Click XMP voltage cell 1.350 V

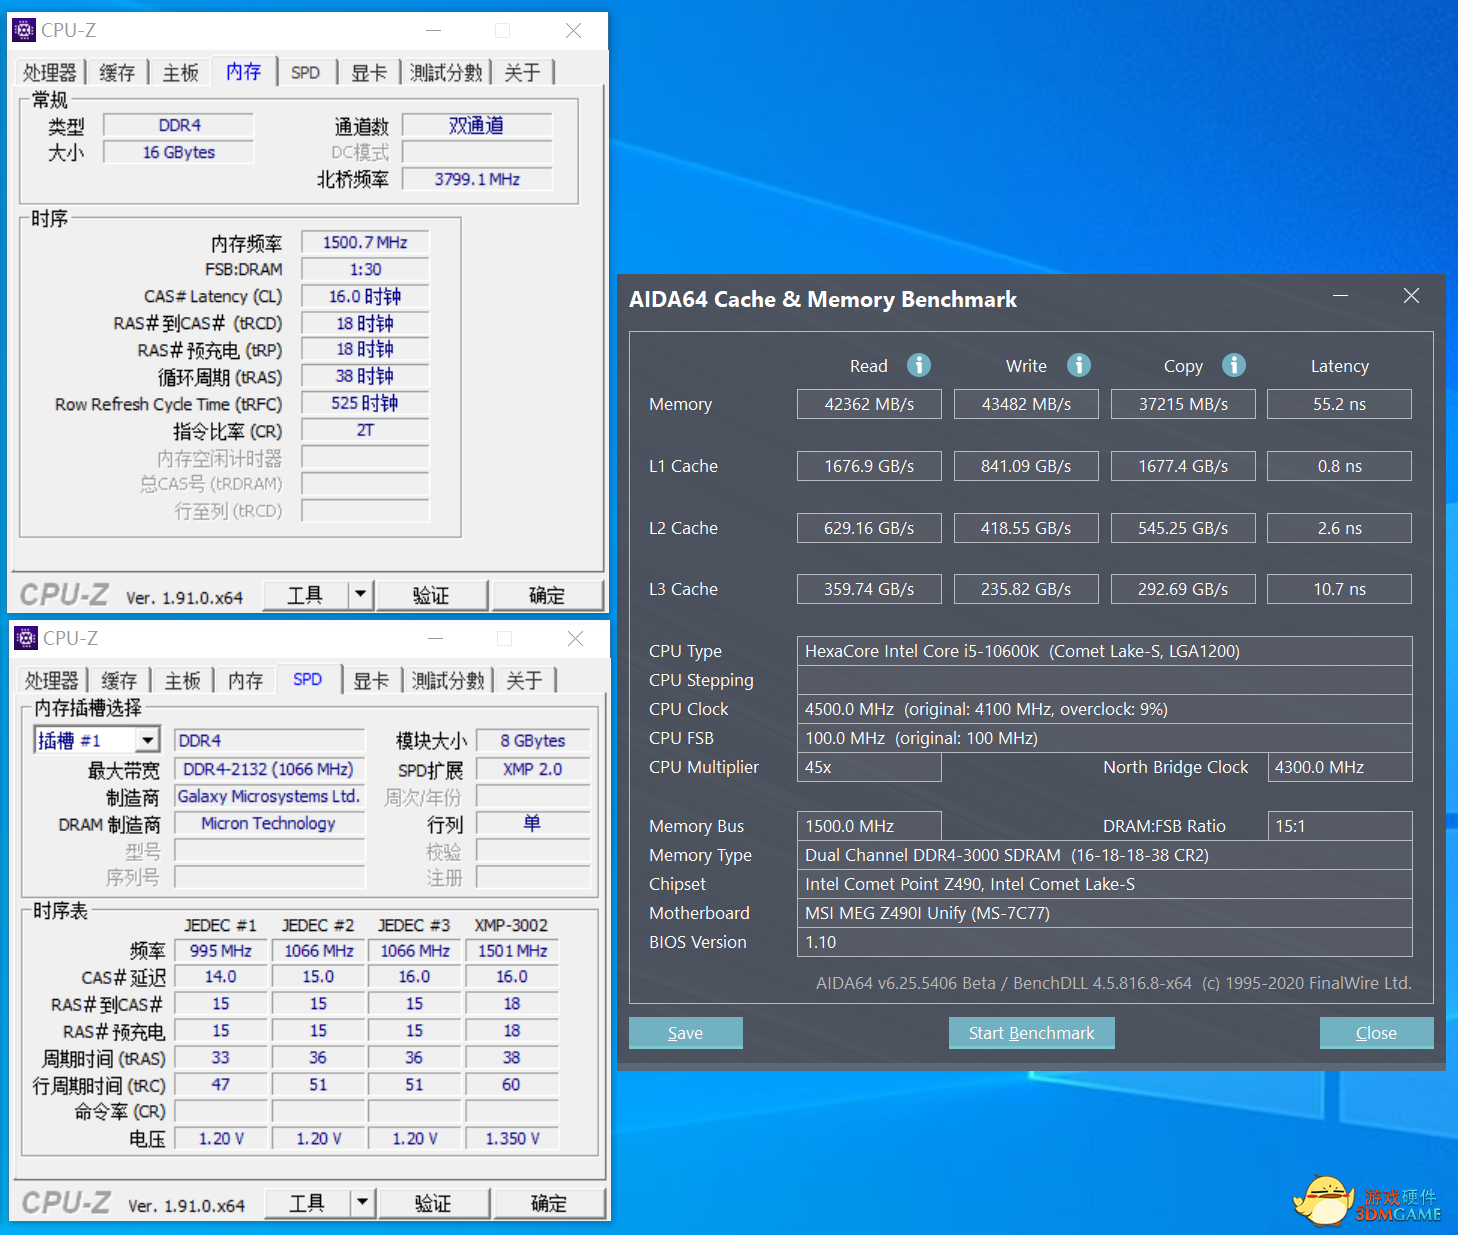pyautogui.click(x=512, y=1138)
